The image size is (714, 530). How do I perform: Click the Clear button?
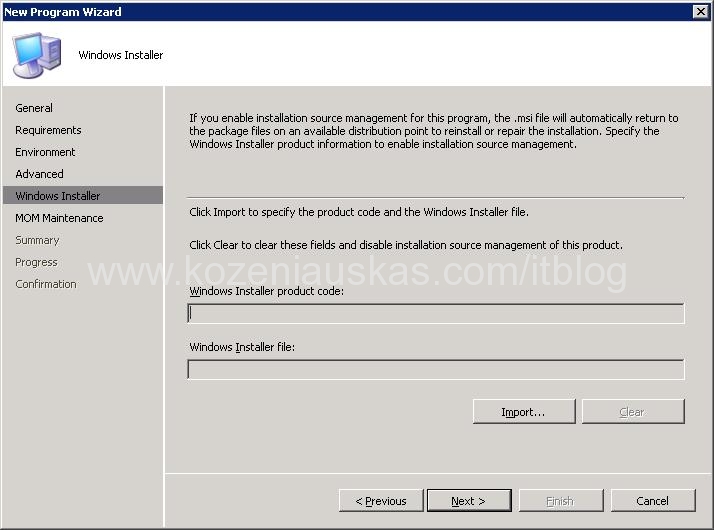(633, 412)
